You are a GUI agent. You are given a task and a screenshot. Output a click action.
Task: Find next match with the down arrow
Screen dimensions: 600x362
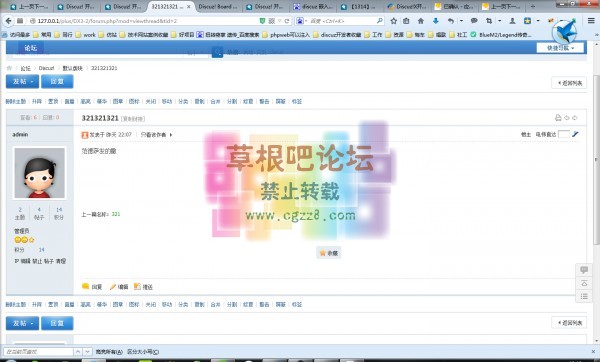[x=87, y=351]
